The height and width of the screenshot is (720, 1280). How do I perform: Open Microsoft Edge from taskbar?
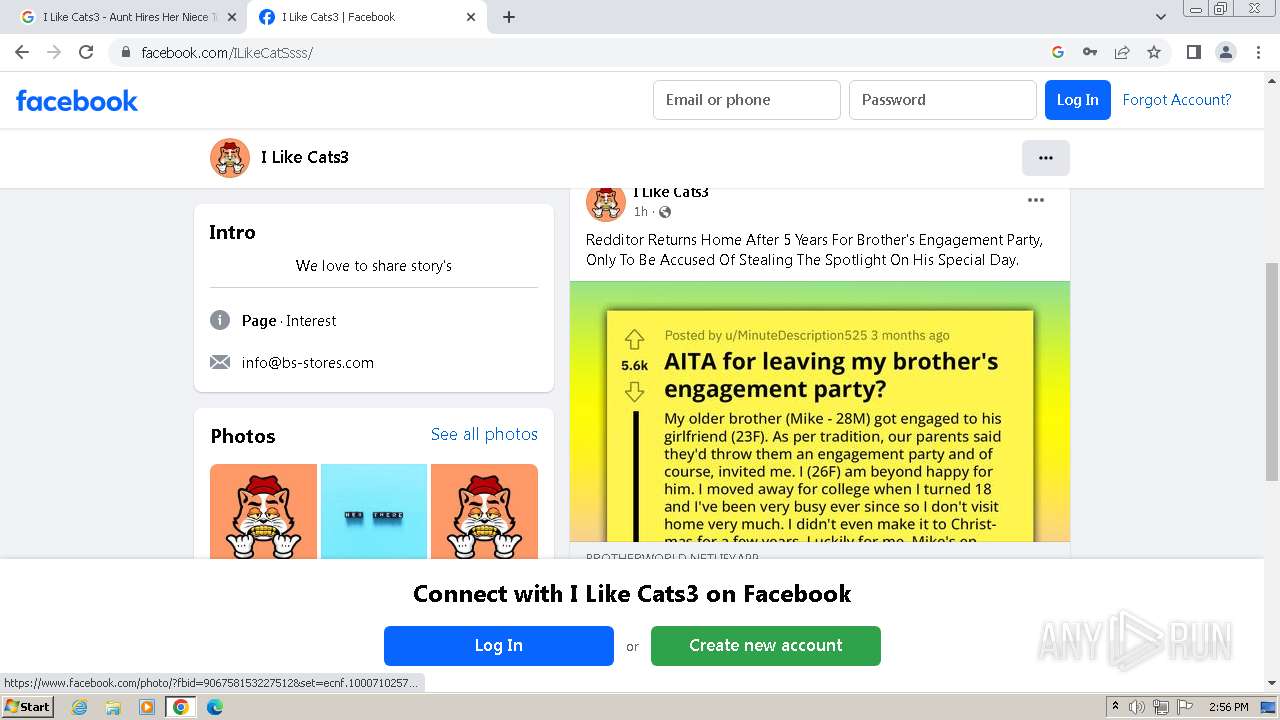215,707
